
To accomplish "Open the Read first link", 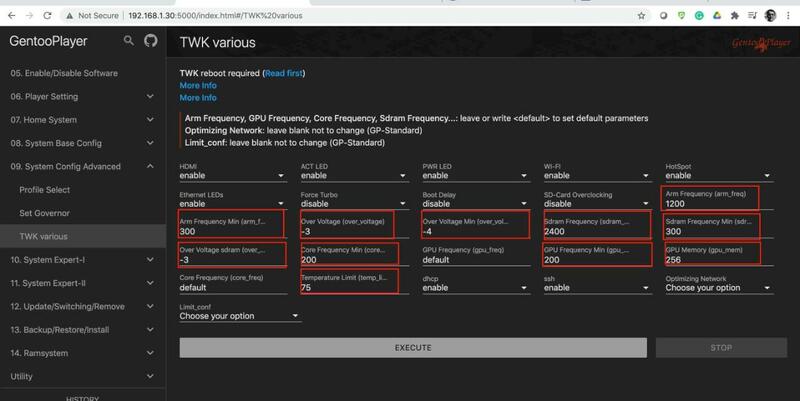I will [x=283, y=73].
